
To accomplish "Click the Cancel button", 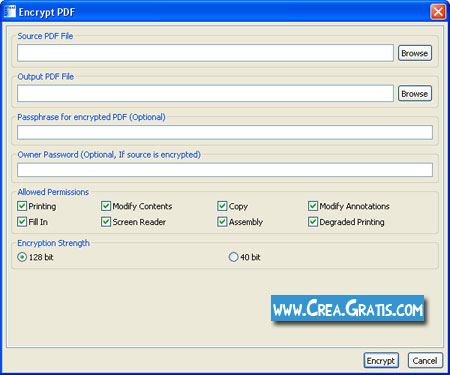I will click(425, 361).
